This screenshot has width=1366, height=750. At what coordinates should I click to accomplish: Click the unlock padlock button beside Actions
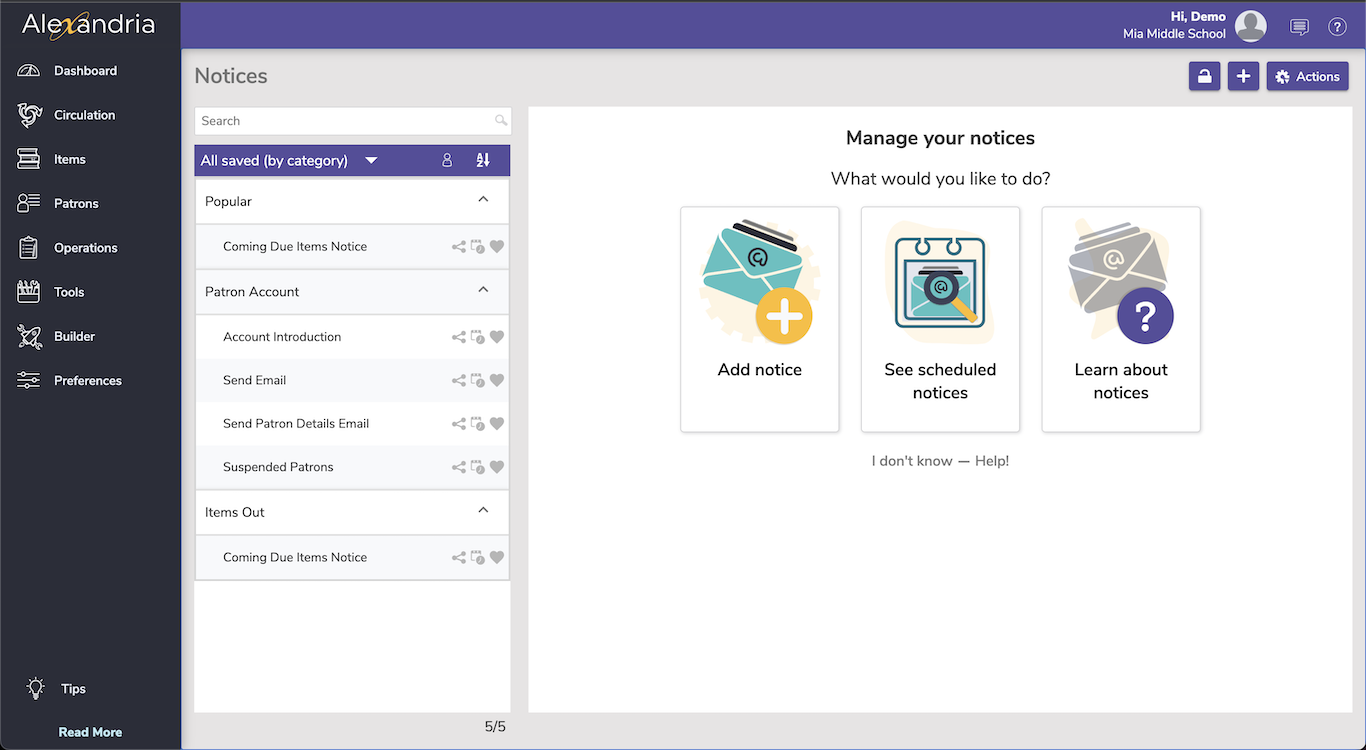pyautogui.click(x=1204, y=77)
